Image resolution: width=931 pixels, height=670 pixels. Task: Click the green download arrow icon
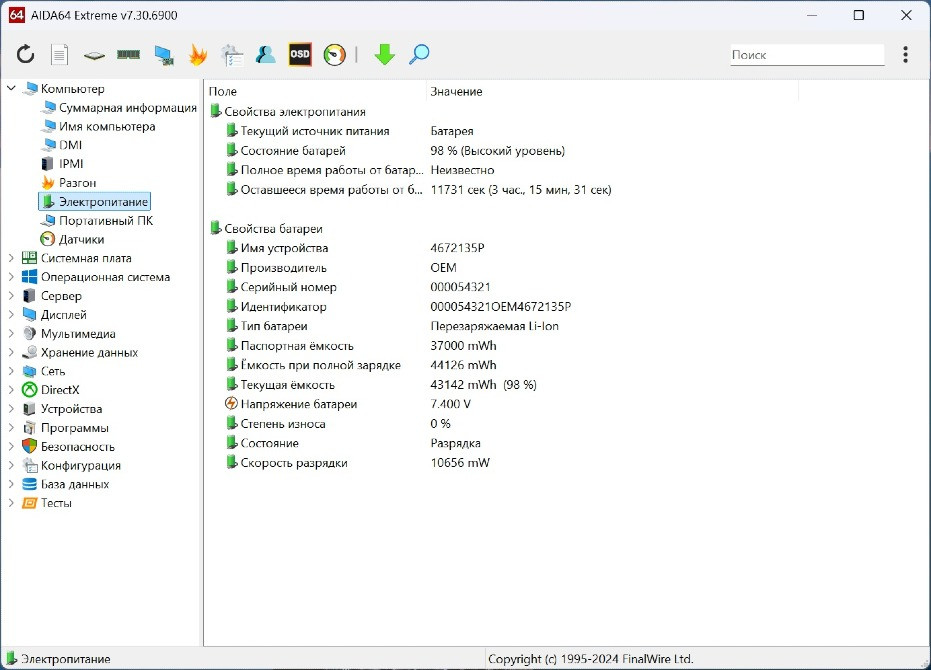click(x=385, y=55)
